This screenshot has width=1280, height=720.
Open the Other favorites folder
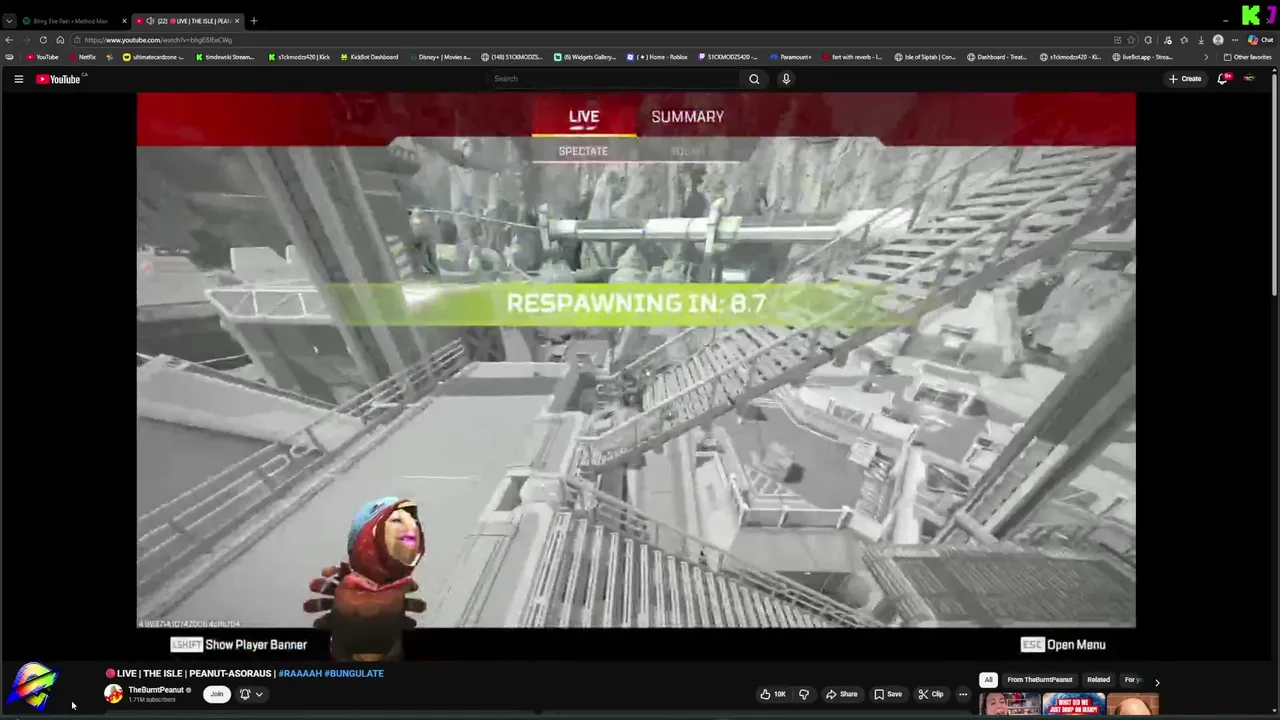[1247, 57]
